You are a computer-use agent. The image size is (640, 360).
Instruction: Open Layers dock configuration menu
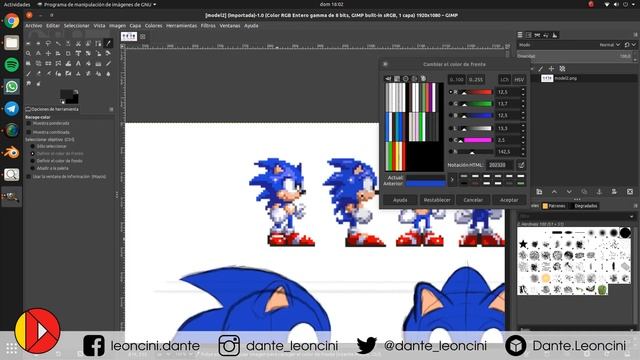[635, 35]
